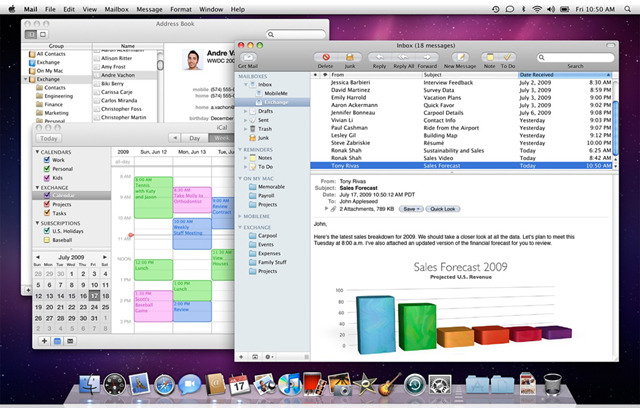The image size is (640, 408).
Task: Expand the Drafts mailbox
Action: tap(245, 111)
